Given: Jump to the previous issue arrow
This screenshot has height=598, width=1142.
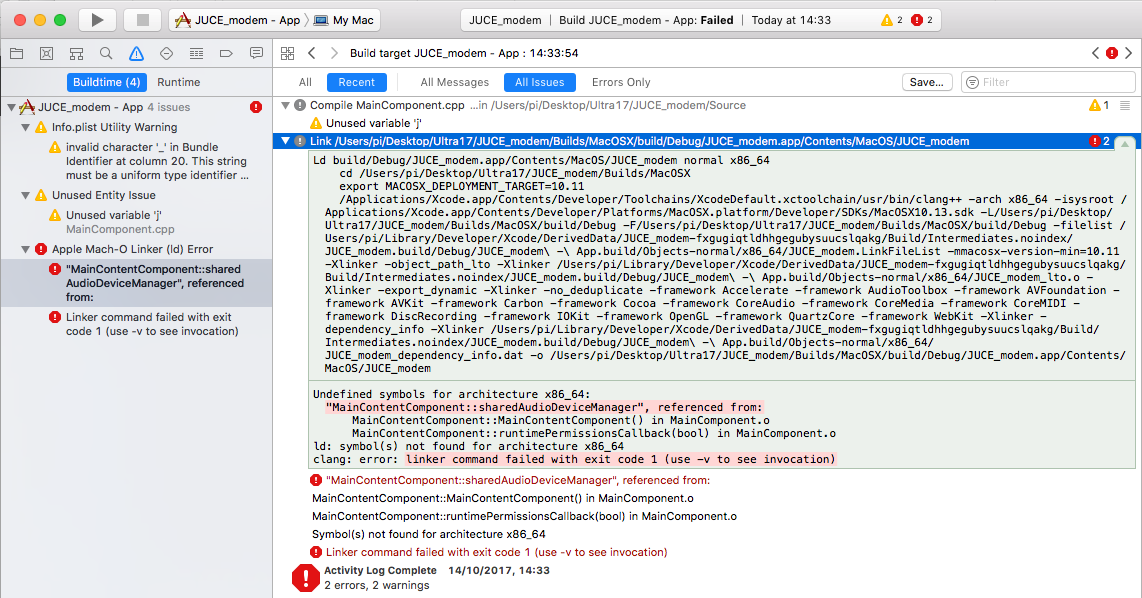Looking at the screenshot, I should click(x=1095, y=53).
